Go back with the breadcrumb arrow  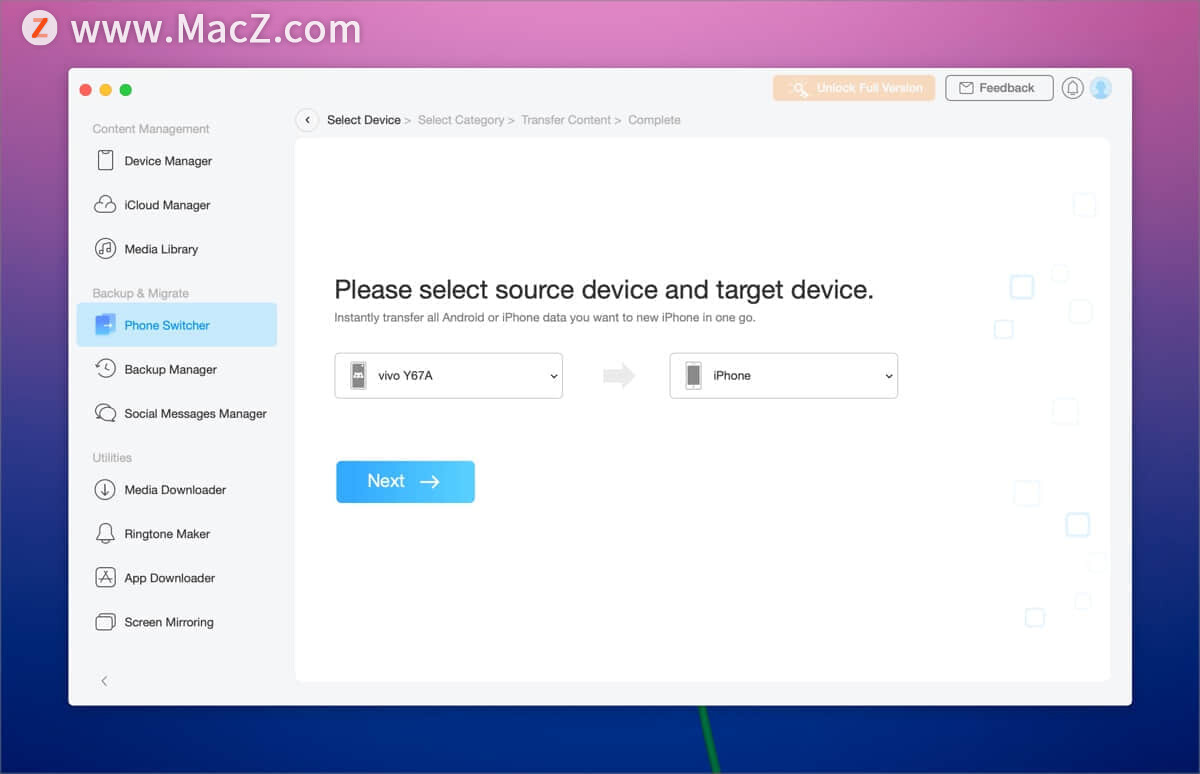[x=306, y=120]
